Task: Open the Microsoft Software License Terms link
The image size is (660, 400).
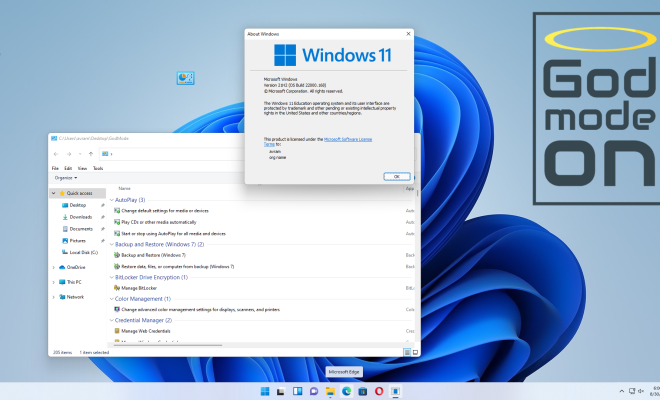Action: (348, 139)
